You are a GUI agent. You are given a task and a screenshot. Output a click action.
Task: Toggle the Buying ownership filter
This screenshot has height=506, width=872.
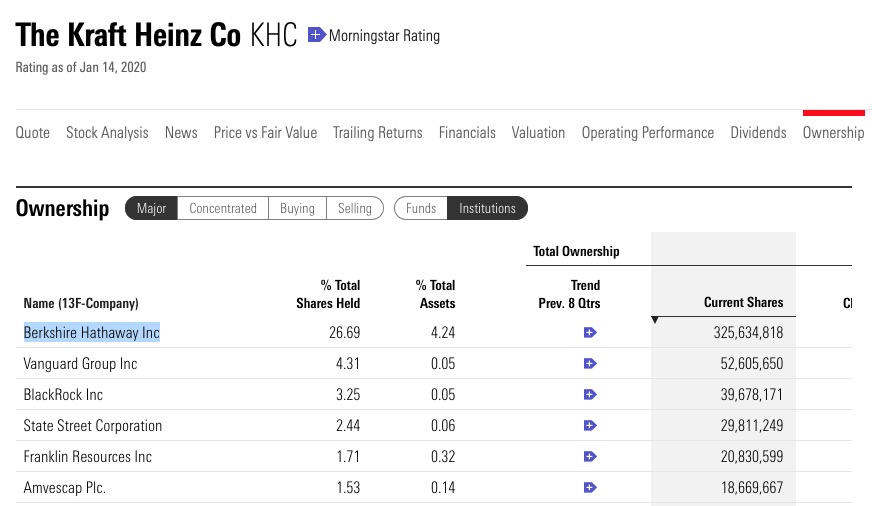coord(297,208)
